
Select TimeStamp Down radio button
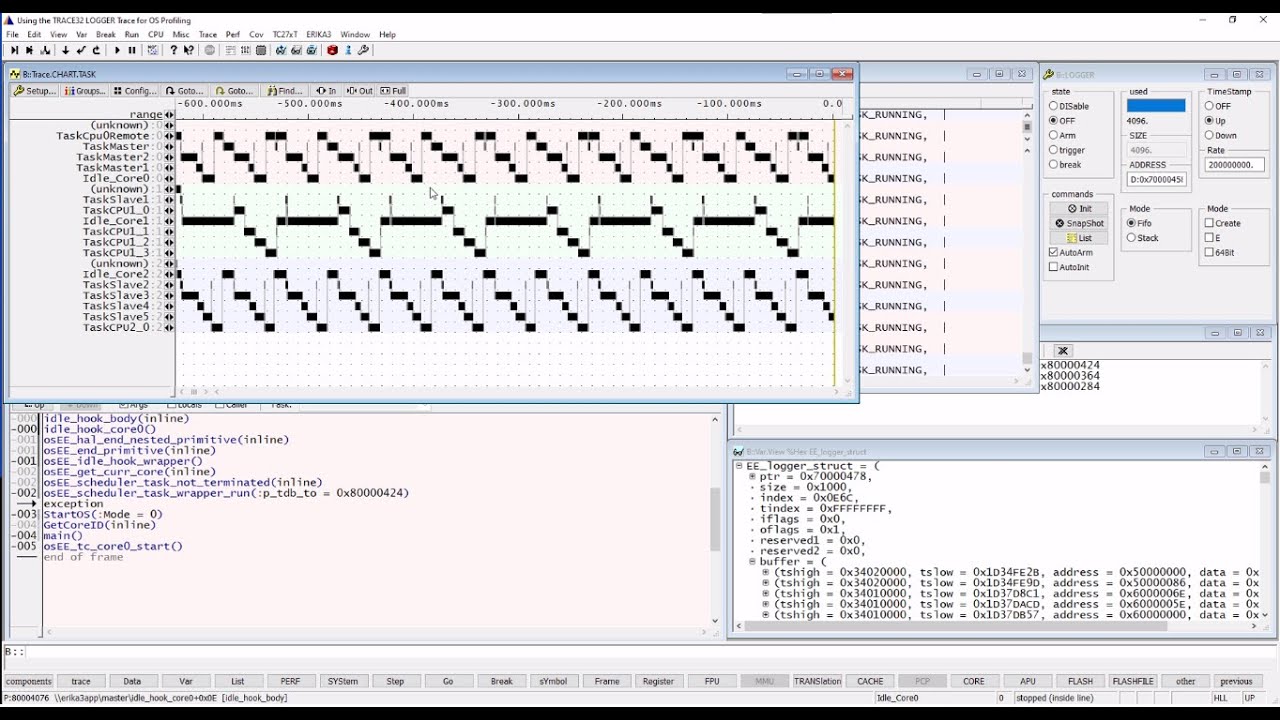(1221, 135)
